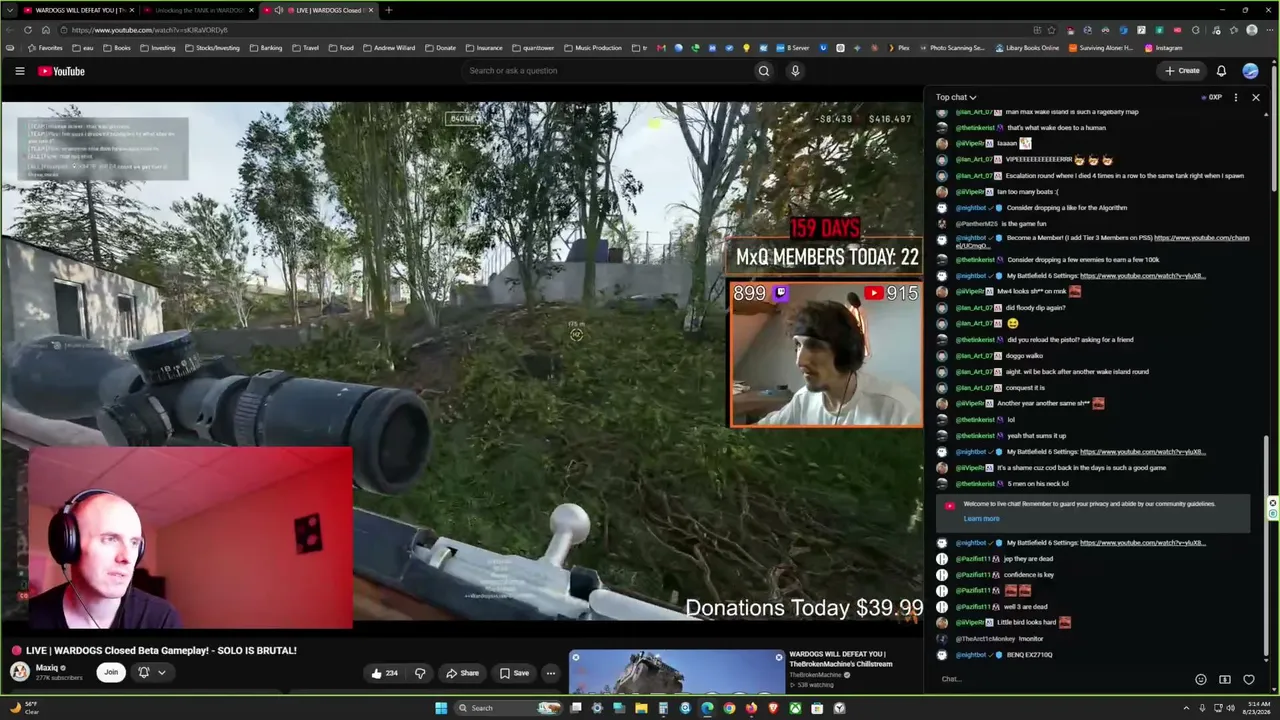Save the video to a playlist
1280x720 pixels.
(x=515, y=673)
